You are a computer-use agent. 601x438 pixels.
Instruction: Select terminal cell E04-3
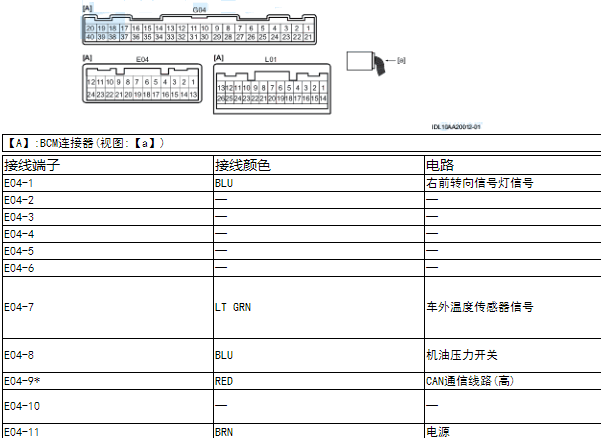tap(108, 217)
